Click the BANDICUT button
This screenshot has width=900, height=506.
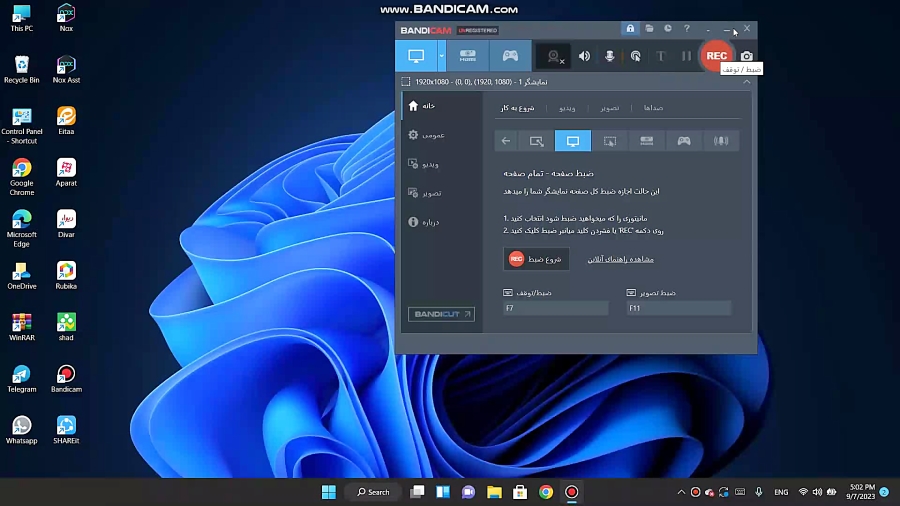pyautogui.click(x=441, y=314)
